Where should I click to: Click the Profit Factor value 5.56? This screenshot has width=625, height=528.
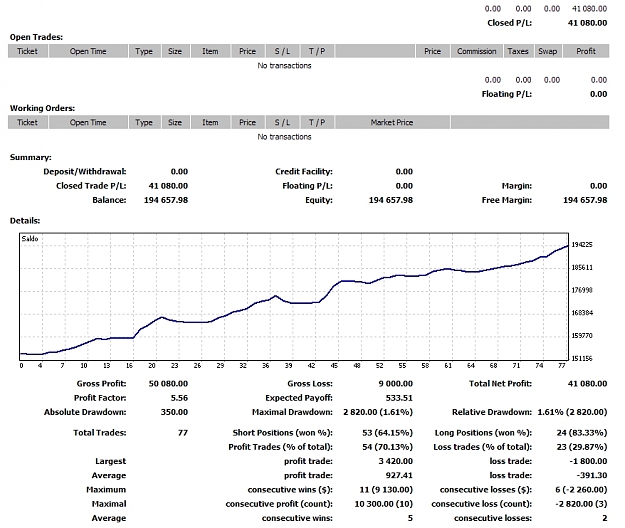click(x=179, y=398)
